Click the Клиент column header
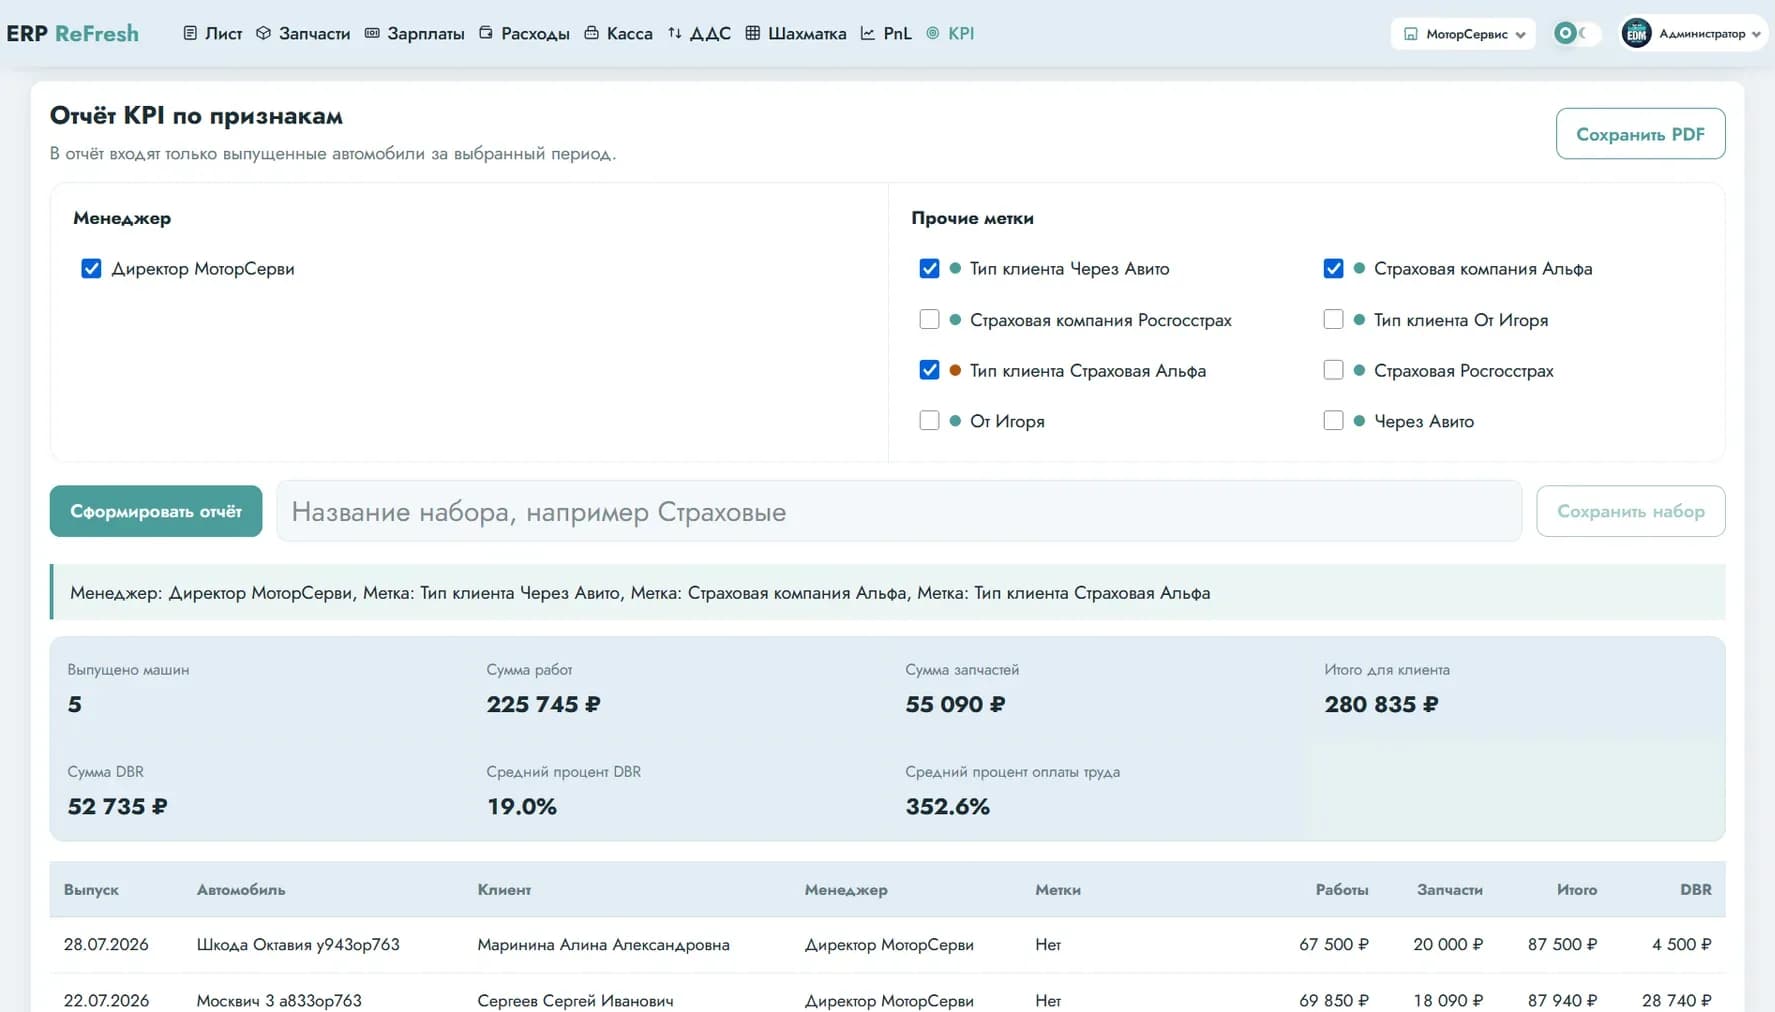 pyautogui.click(x=504, y=889)
